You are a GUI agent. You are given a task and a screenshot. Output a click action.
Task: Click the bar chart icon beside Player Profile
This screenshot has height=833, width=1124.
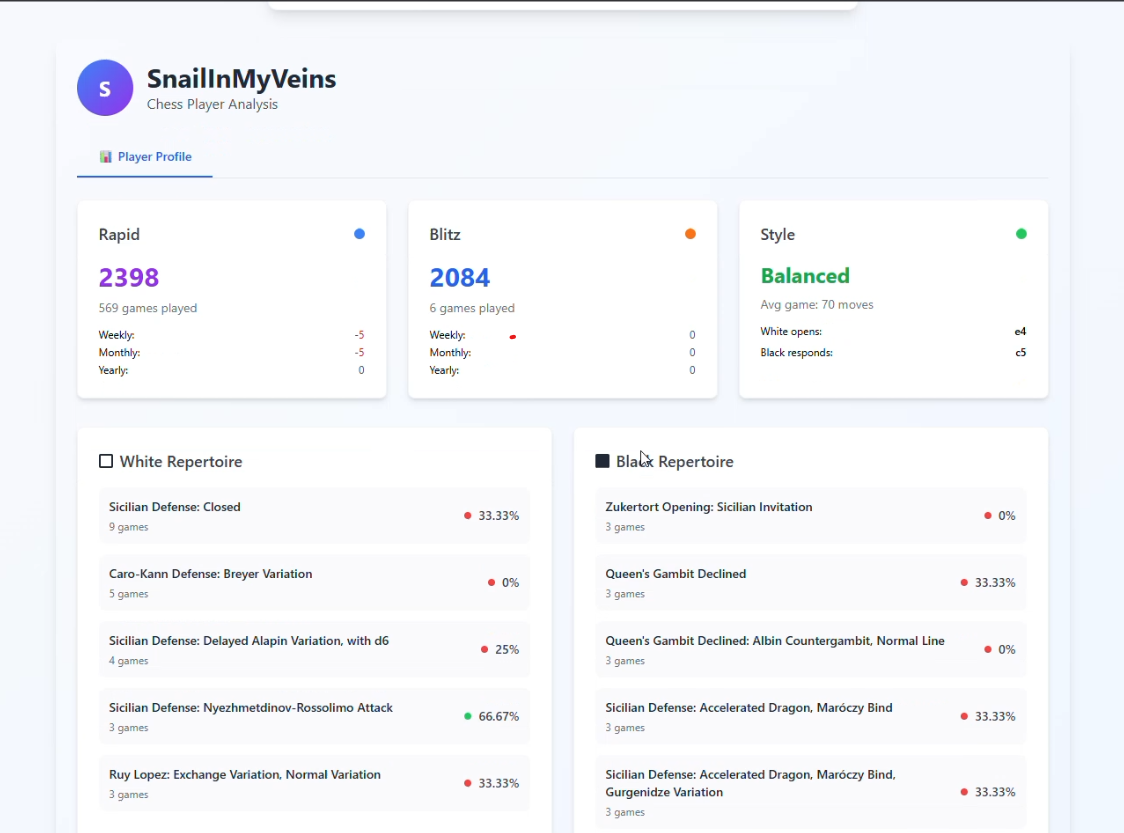pos(105,157)
